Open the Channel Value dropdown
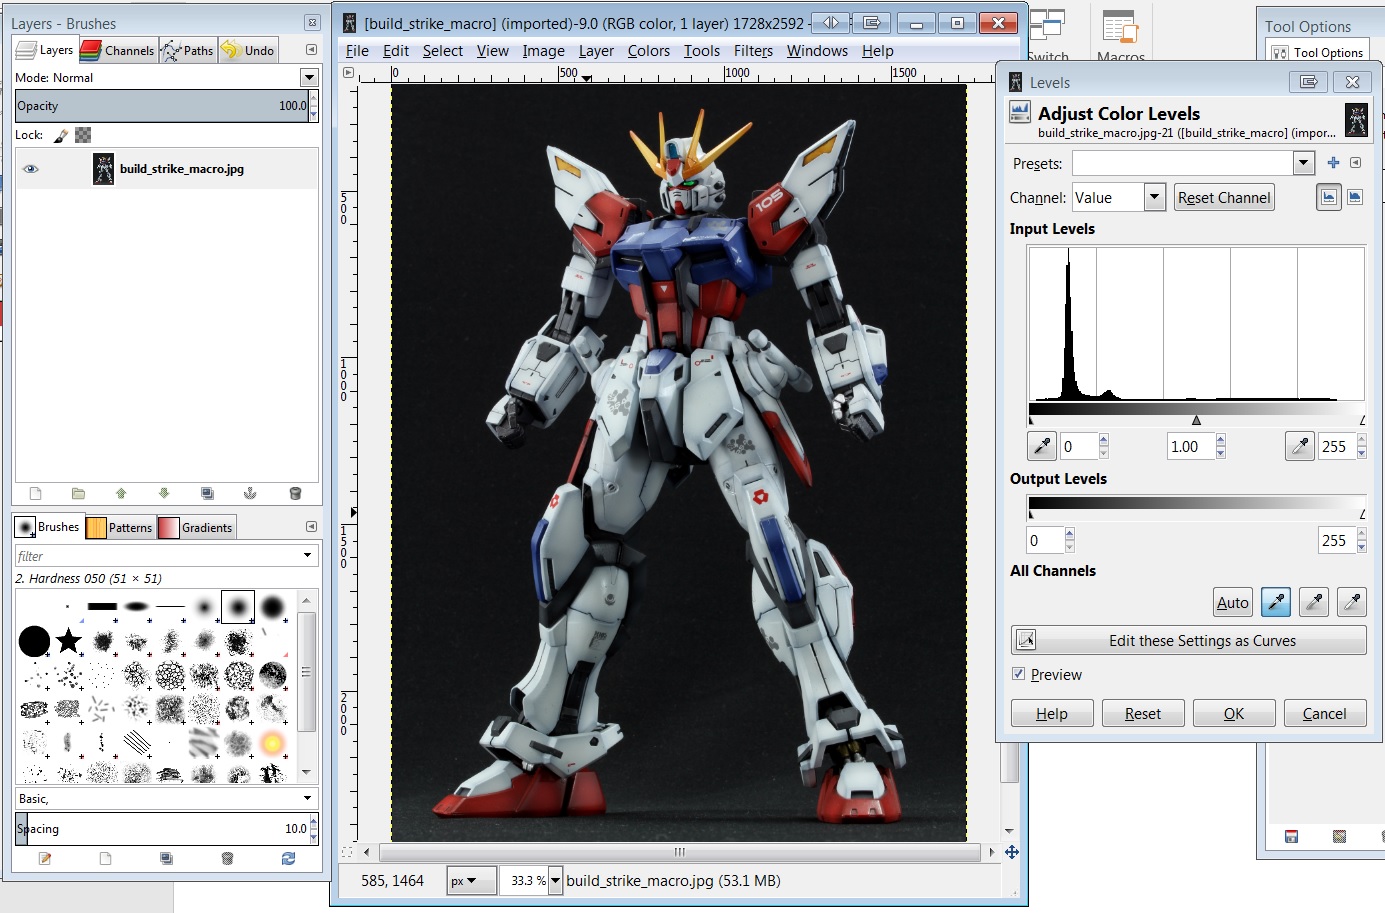 pyautogui.click(x=1155, y=197)
